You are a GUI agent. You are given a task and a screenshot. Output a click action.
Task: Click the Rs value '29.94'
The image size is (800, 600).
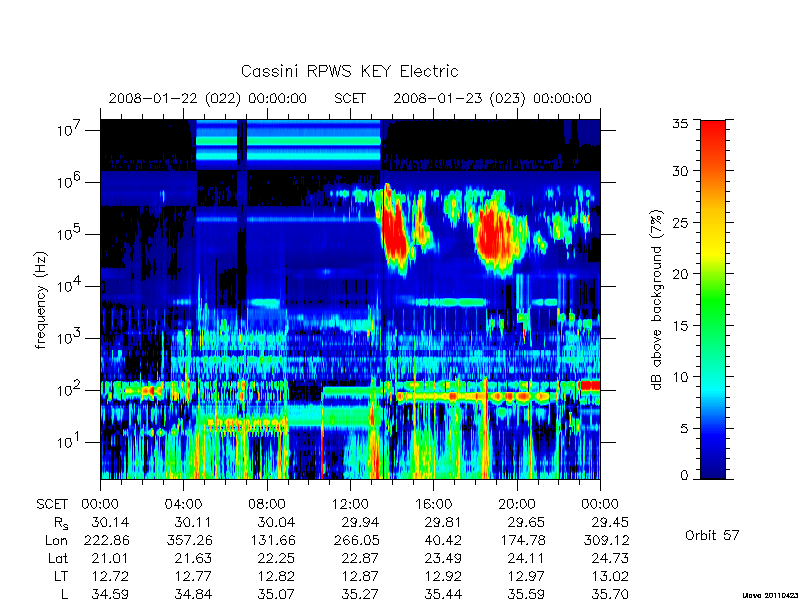coord(360,522)
